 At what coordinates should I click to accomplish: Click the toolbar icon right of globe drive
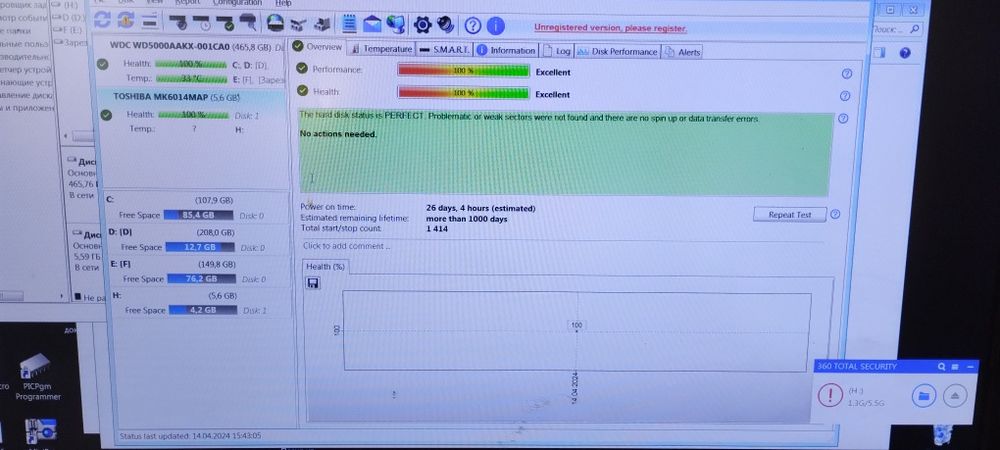point(298,25)
